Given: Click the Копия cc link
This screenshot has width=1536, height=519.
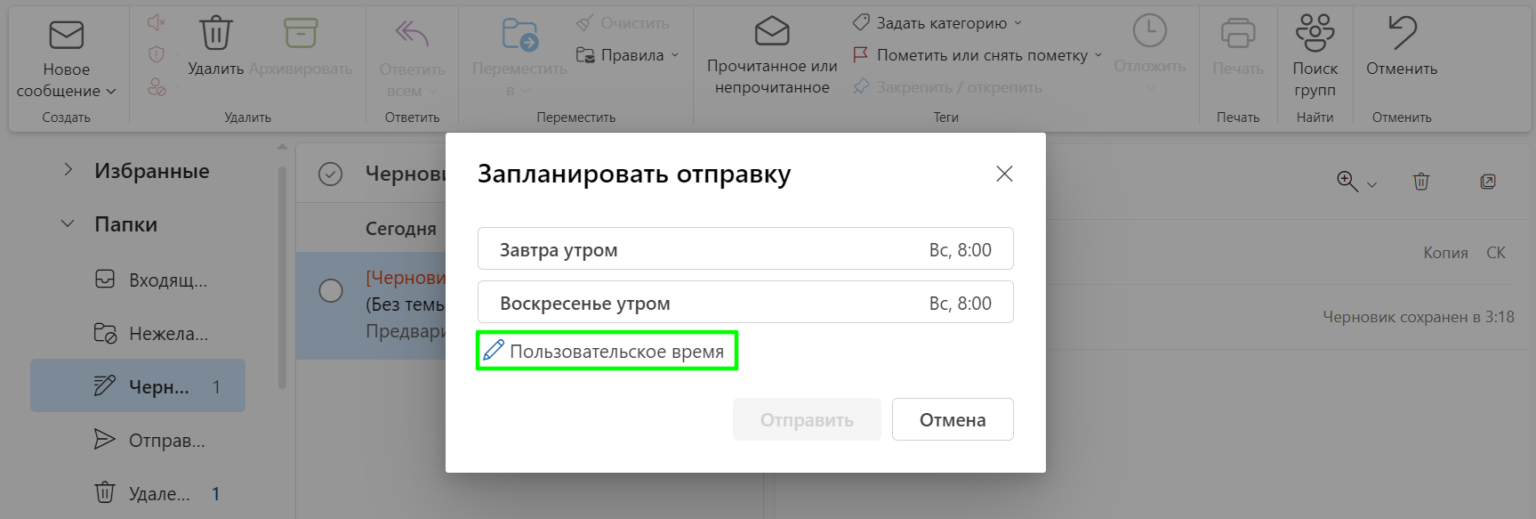Looking at the screenshot, I should click(1446, 253).
